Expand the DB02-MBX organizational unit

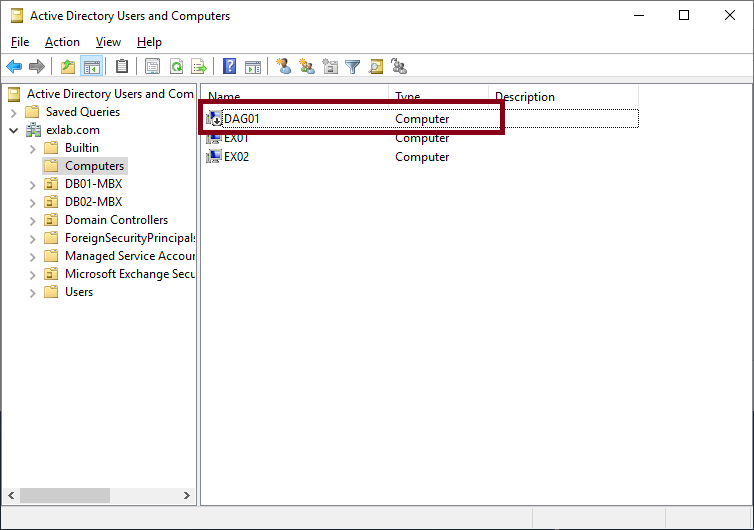pyautogui.click(x=33, y=203)
